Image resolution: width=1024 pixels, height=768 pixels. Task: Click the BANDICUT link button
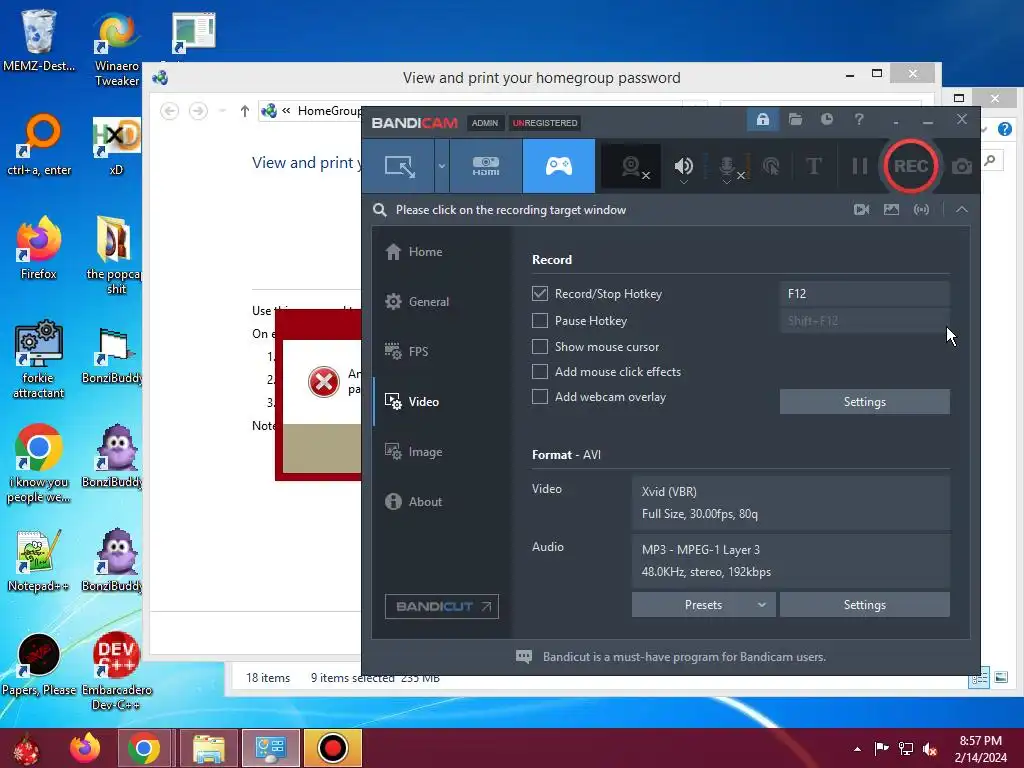pos(441,606)
